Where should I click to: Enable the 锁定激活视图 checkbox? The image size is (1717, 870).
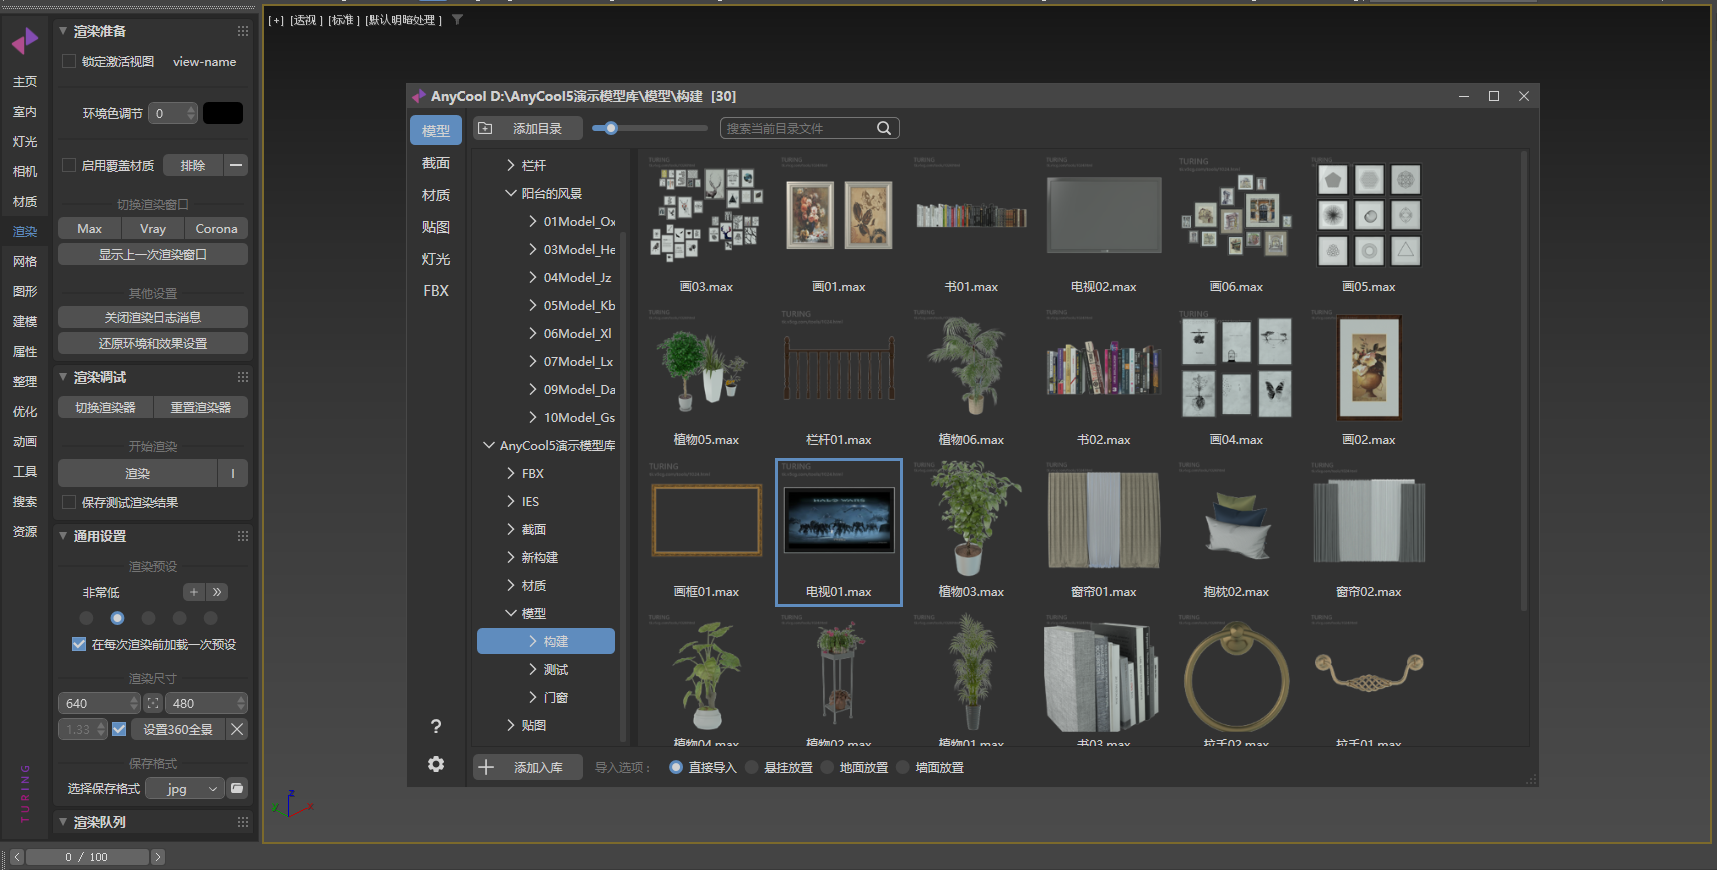[69, 61]
